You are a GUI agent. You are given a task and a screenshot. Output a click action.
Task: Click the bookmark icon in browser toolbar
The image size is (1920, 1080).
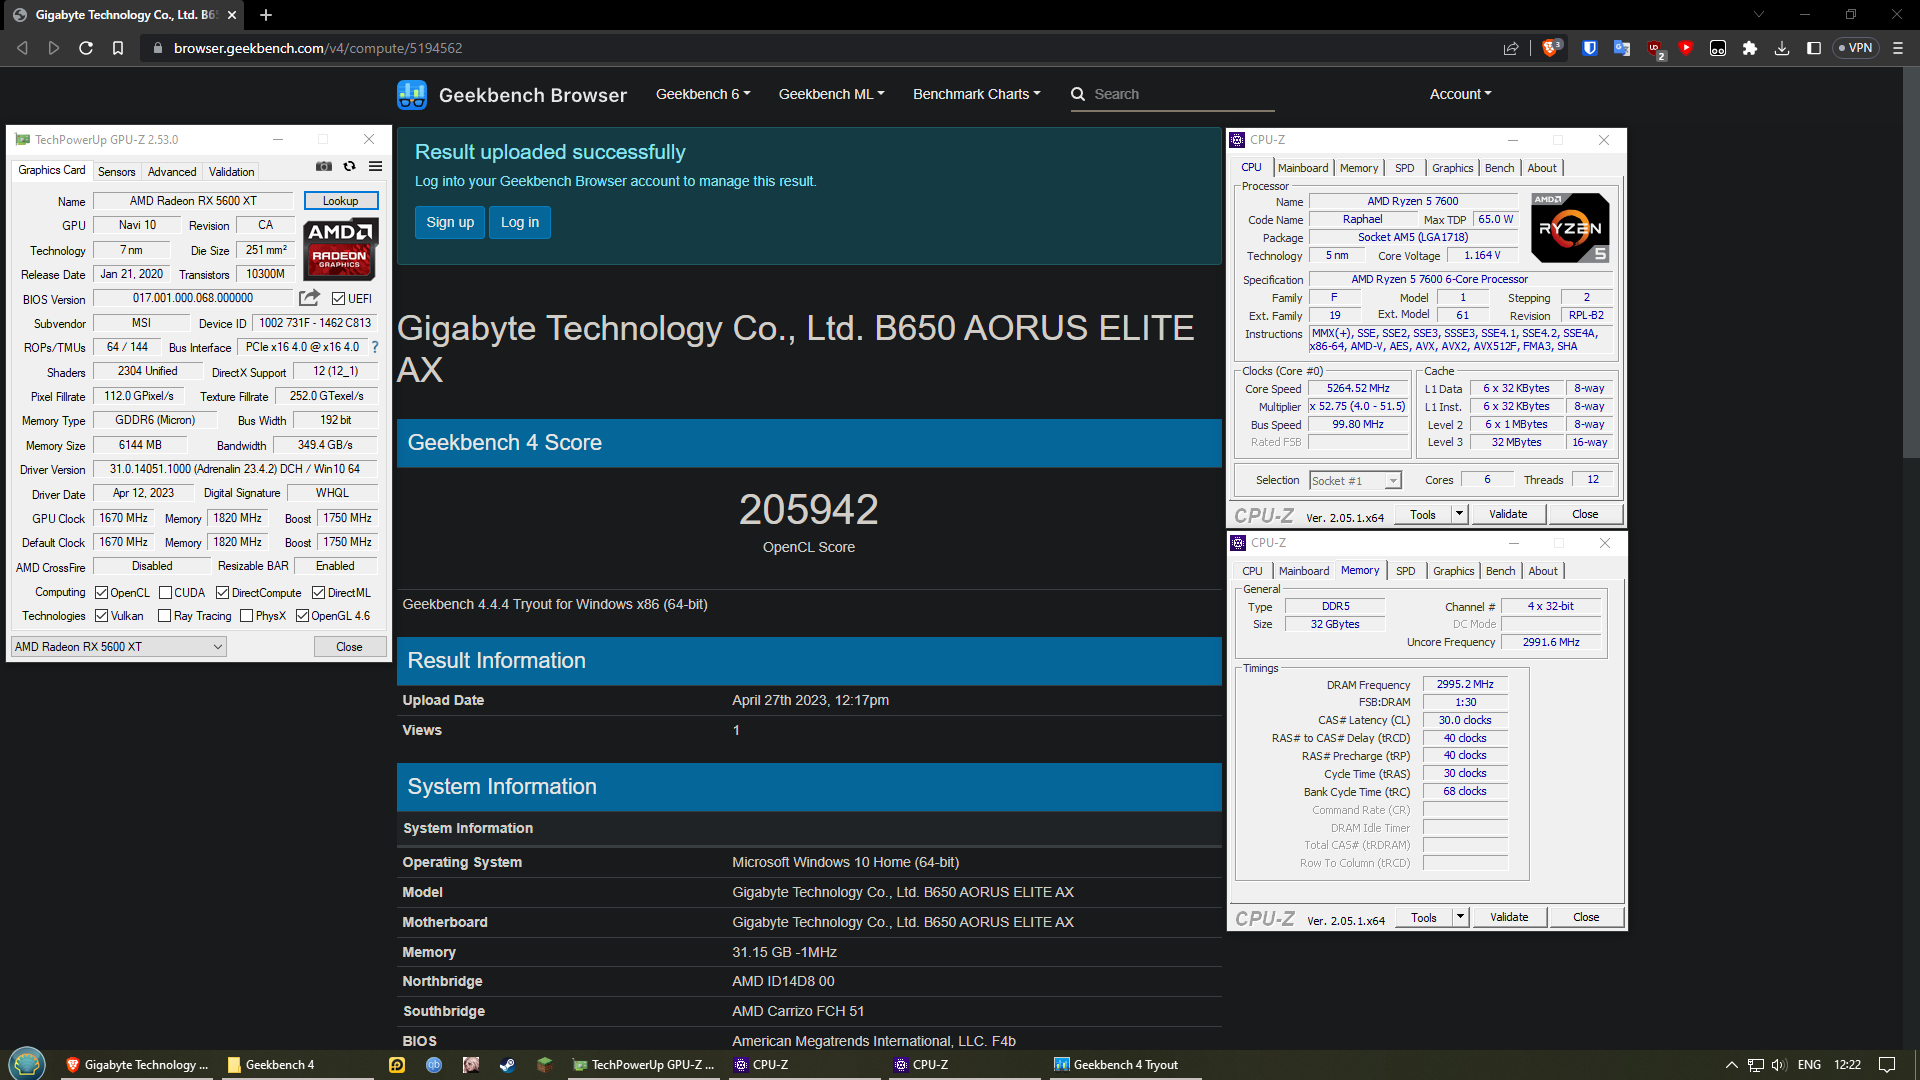118,48
